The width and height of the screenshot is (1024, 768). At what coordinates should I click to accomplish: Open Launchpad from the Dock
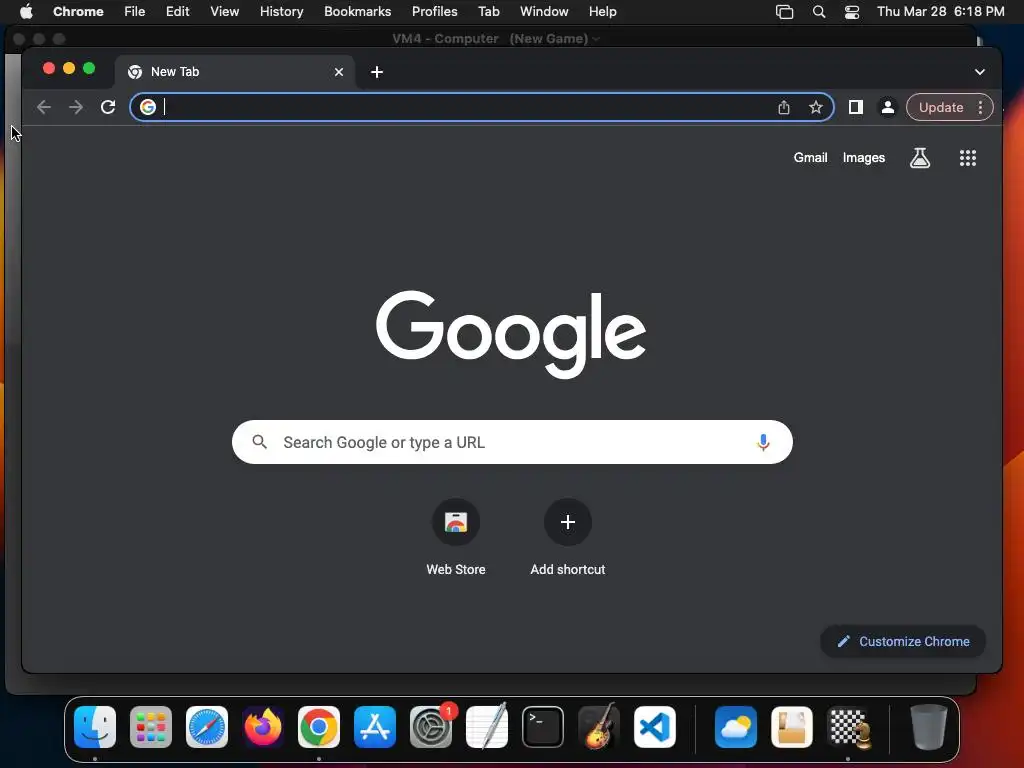[x=151, y=727]
